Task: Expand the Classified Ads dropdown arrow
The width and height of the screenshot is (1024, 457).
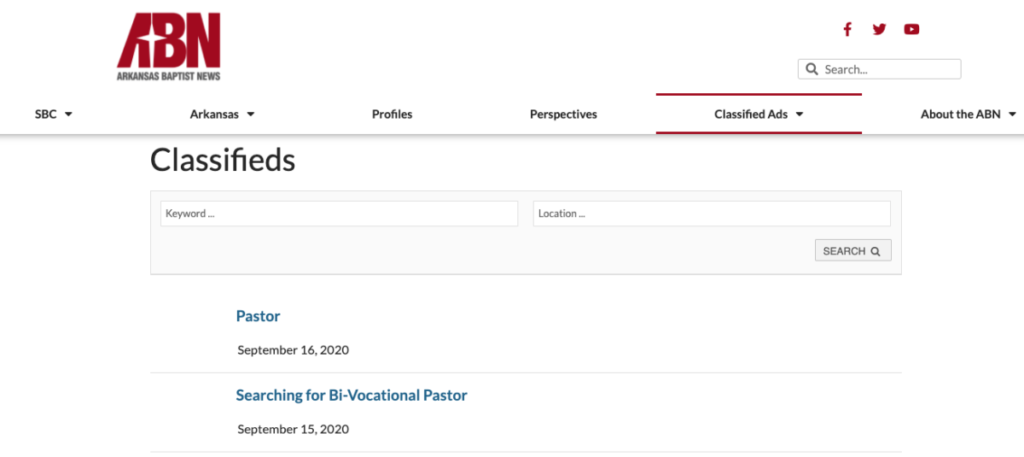Action: [x=799, y=115]
